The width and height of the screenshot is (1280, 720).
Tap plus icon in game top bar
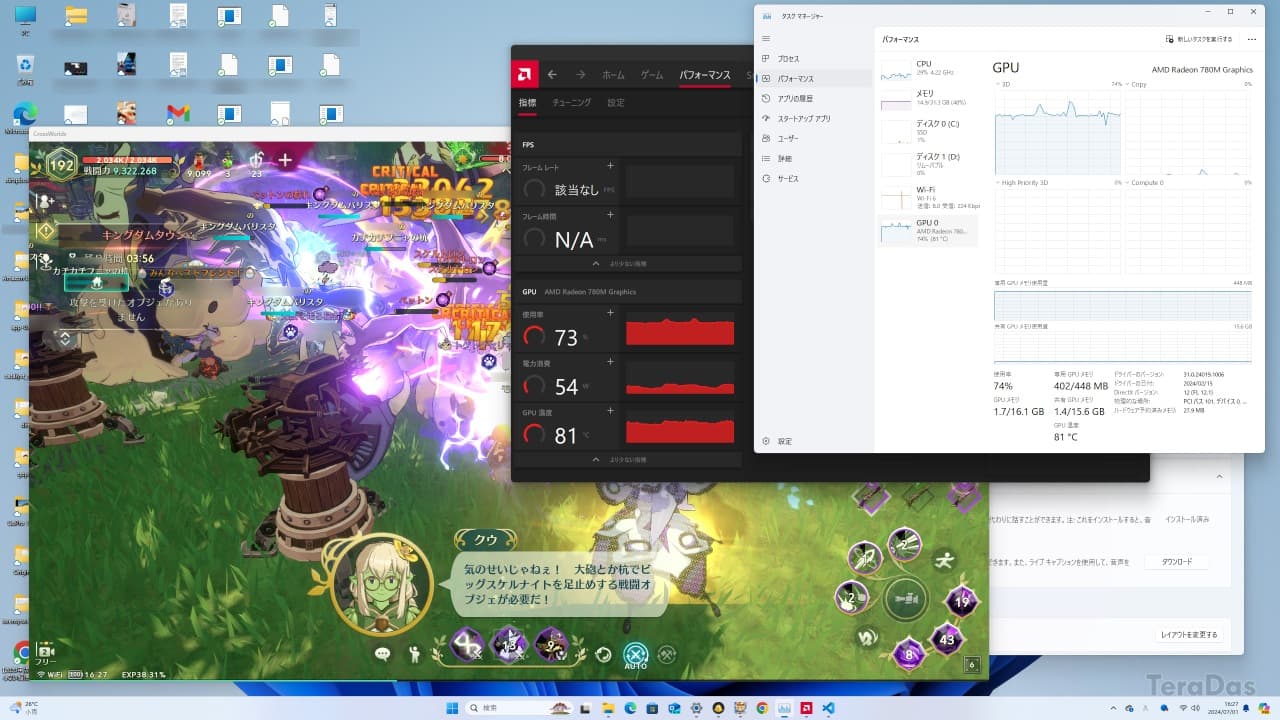point(285,160)
